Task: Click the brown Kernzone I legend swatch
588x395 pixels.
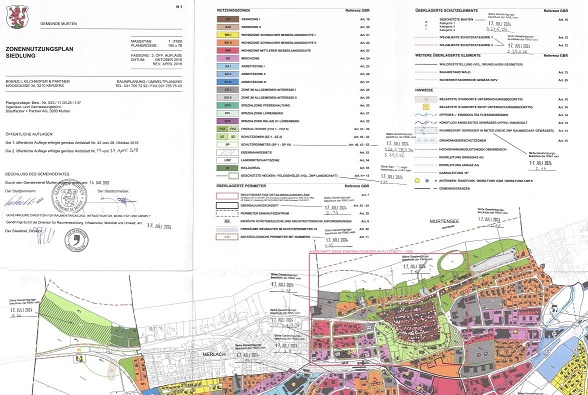Action: coord(227,19)
